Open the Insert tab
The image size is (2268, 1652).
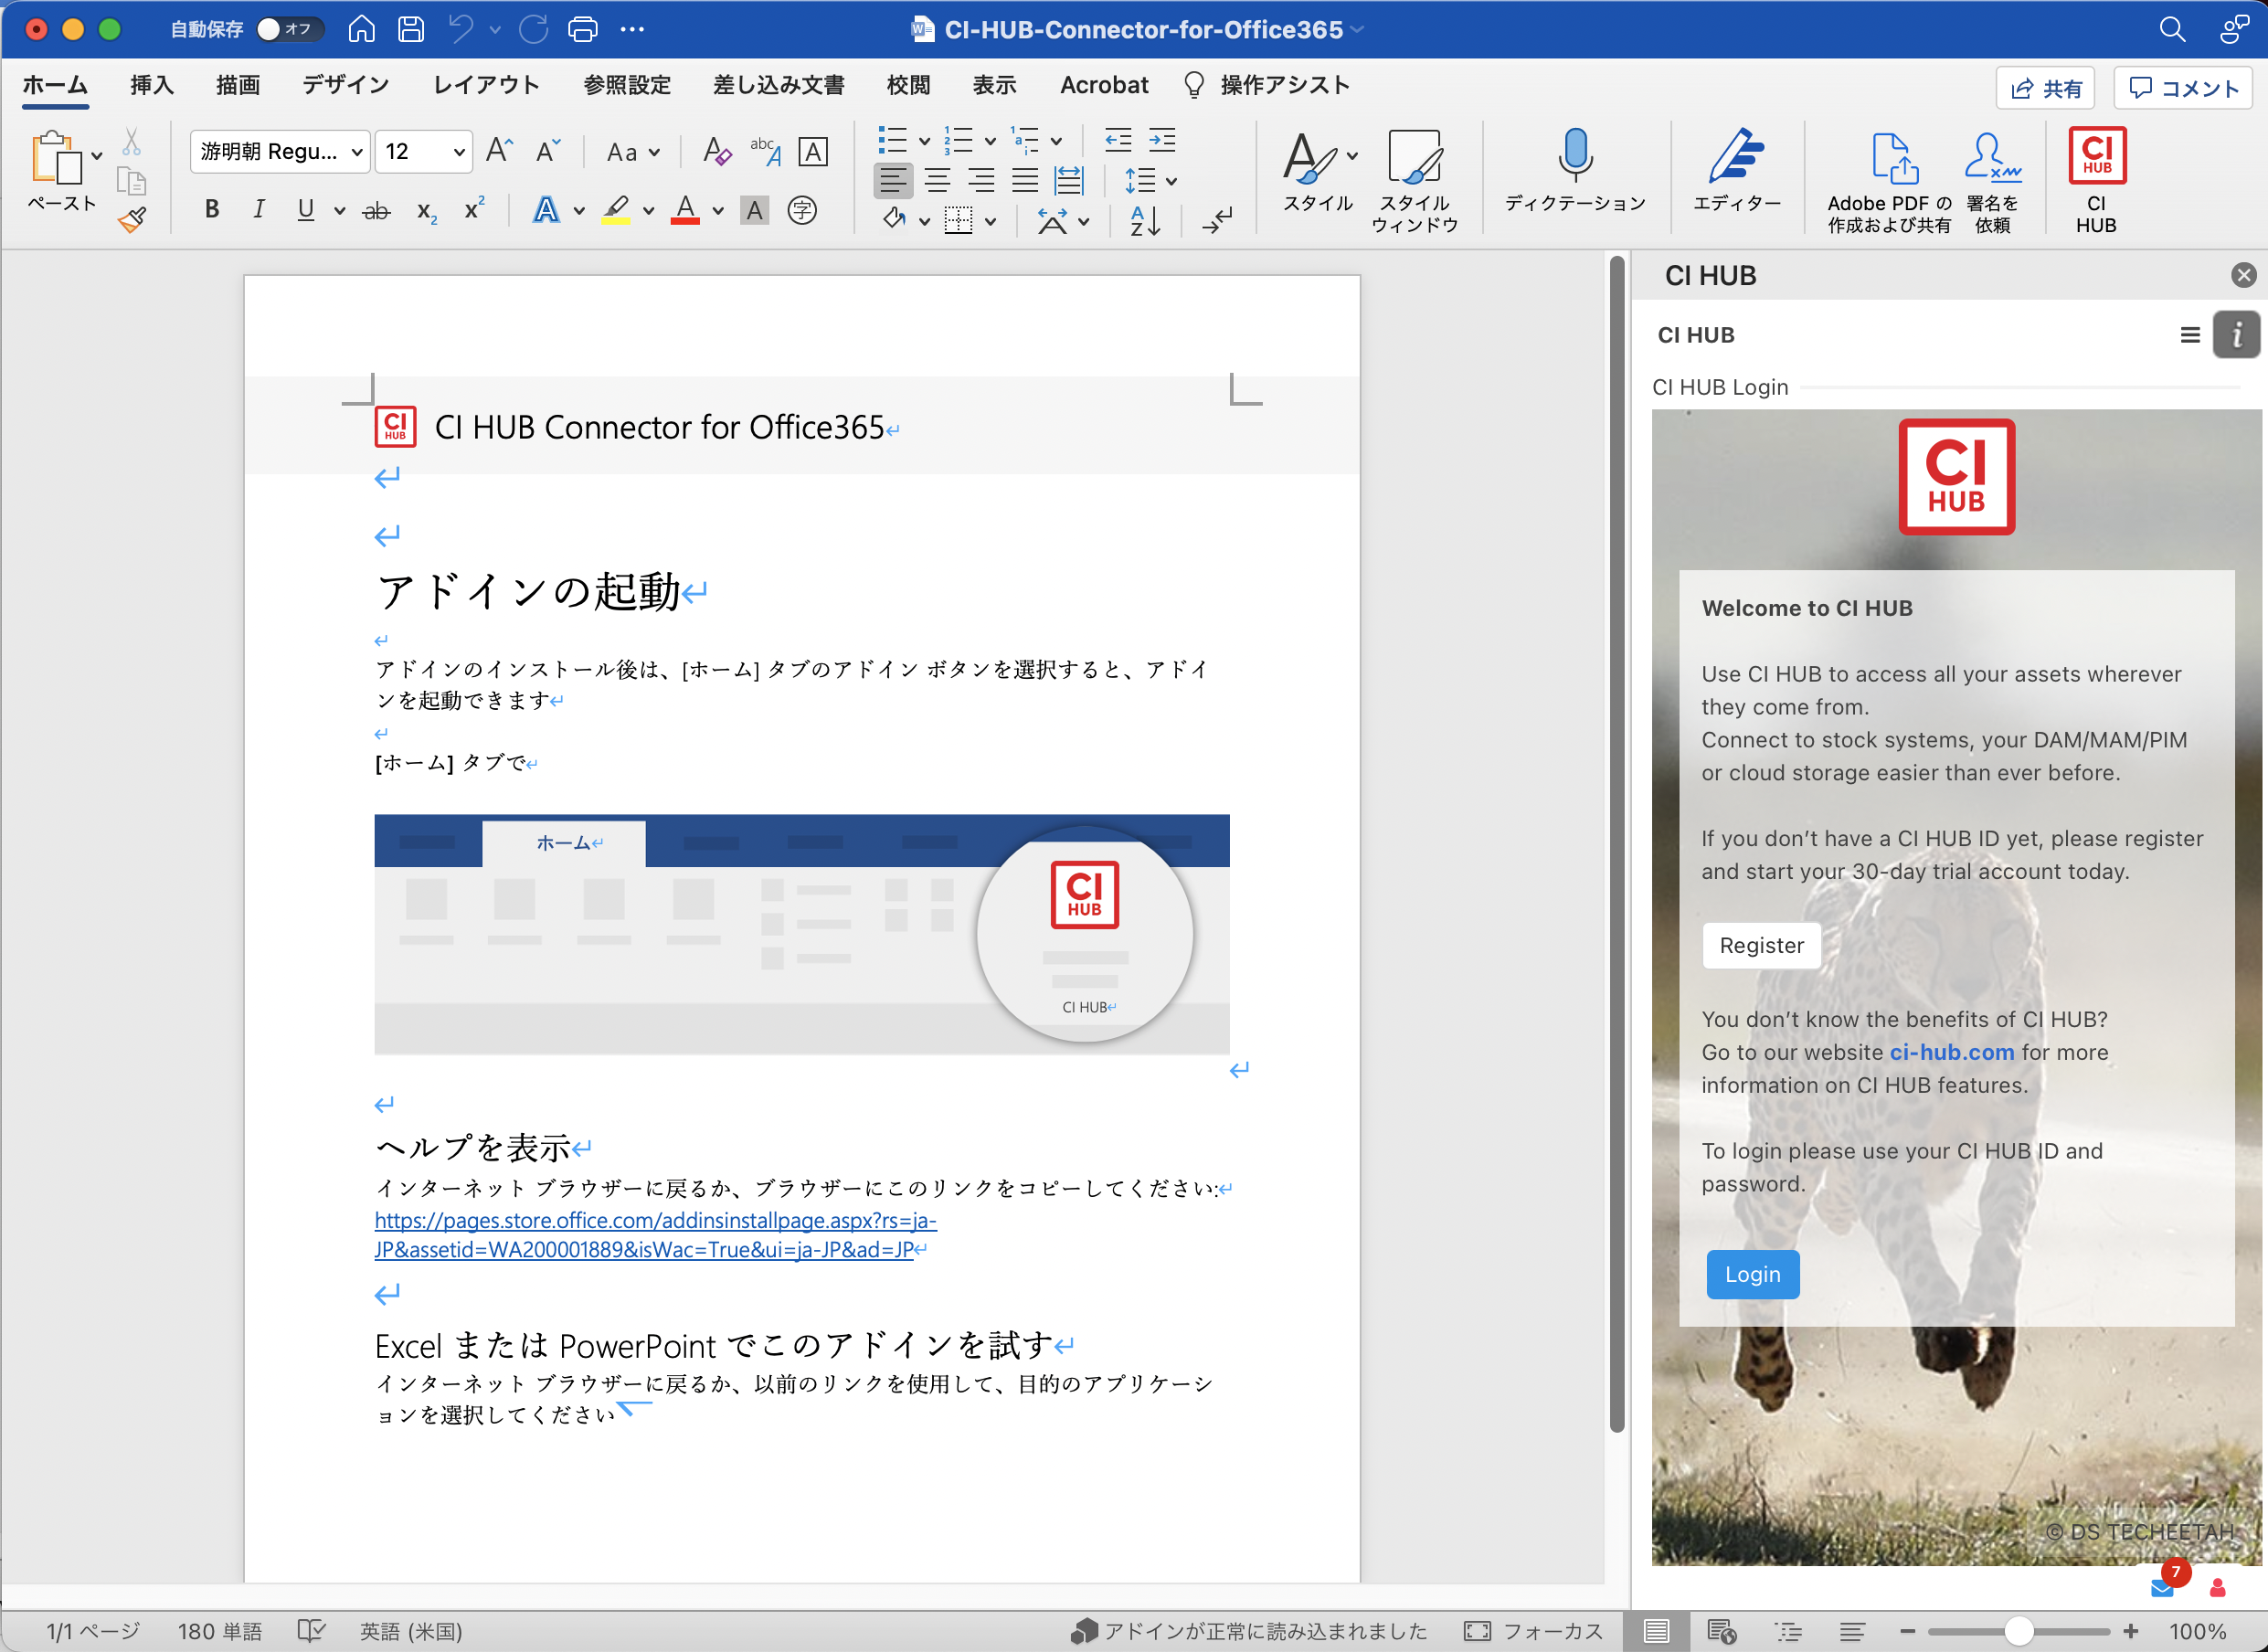point(152,85)
